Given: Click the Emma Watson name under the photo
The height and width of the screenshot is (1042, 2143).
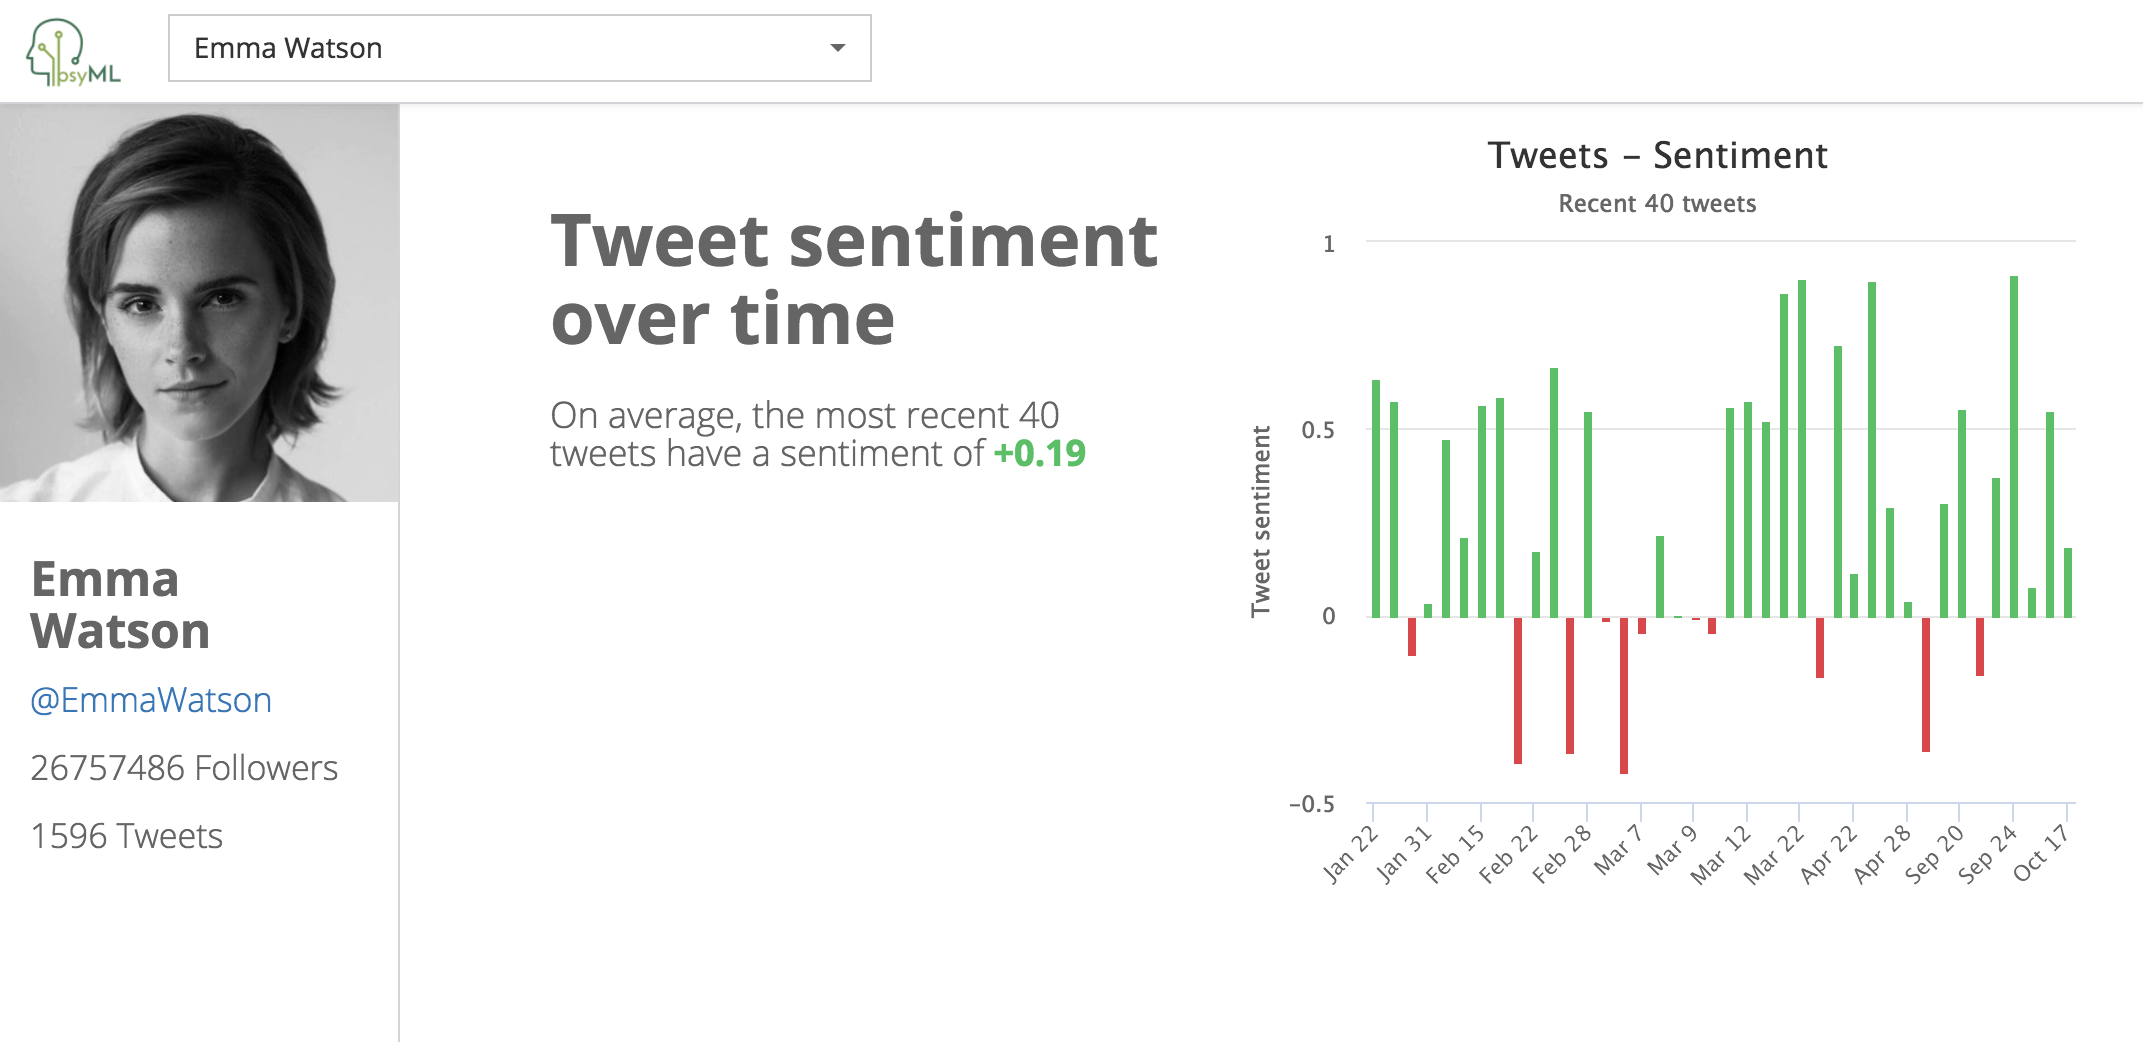Looking at the screenshot, I should [120, 605].
